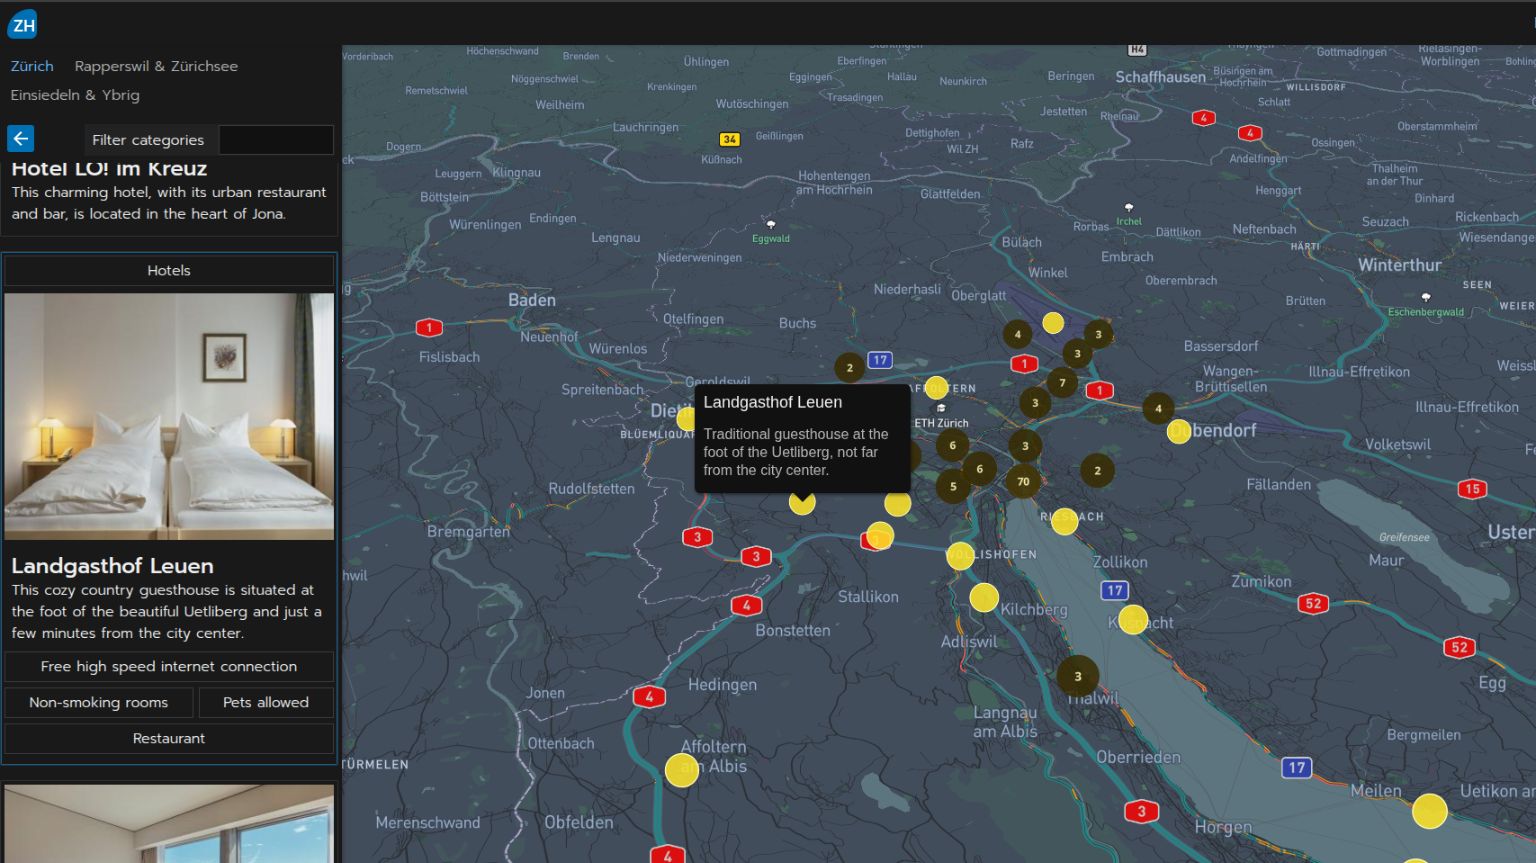Click the Restaurant tag
Image resolution: width=1536 pixels, height=863 pixels.
click(x=169, y=738)
